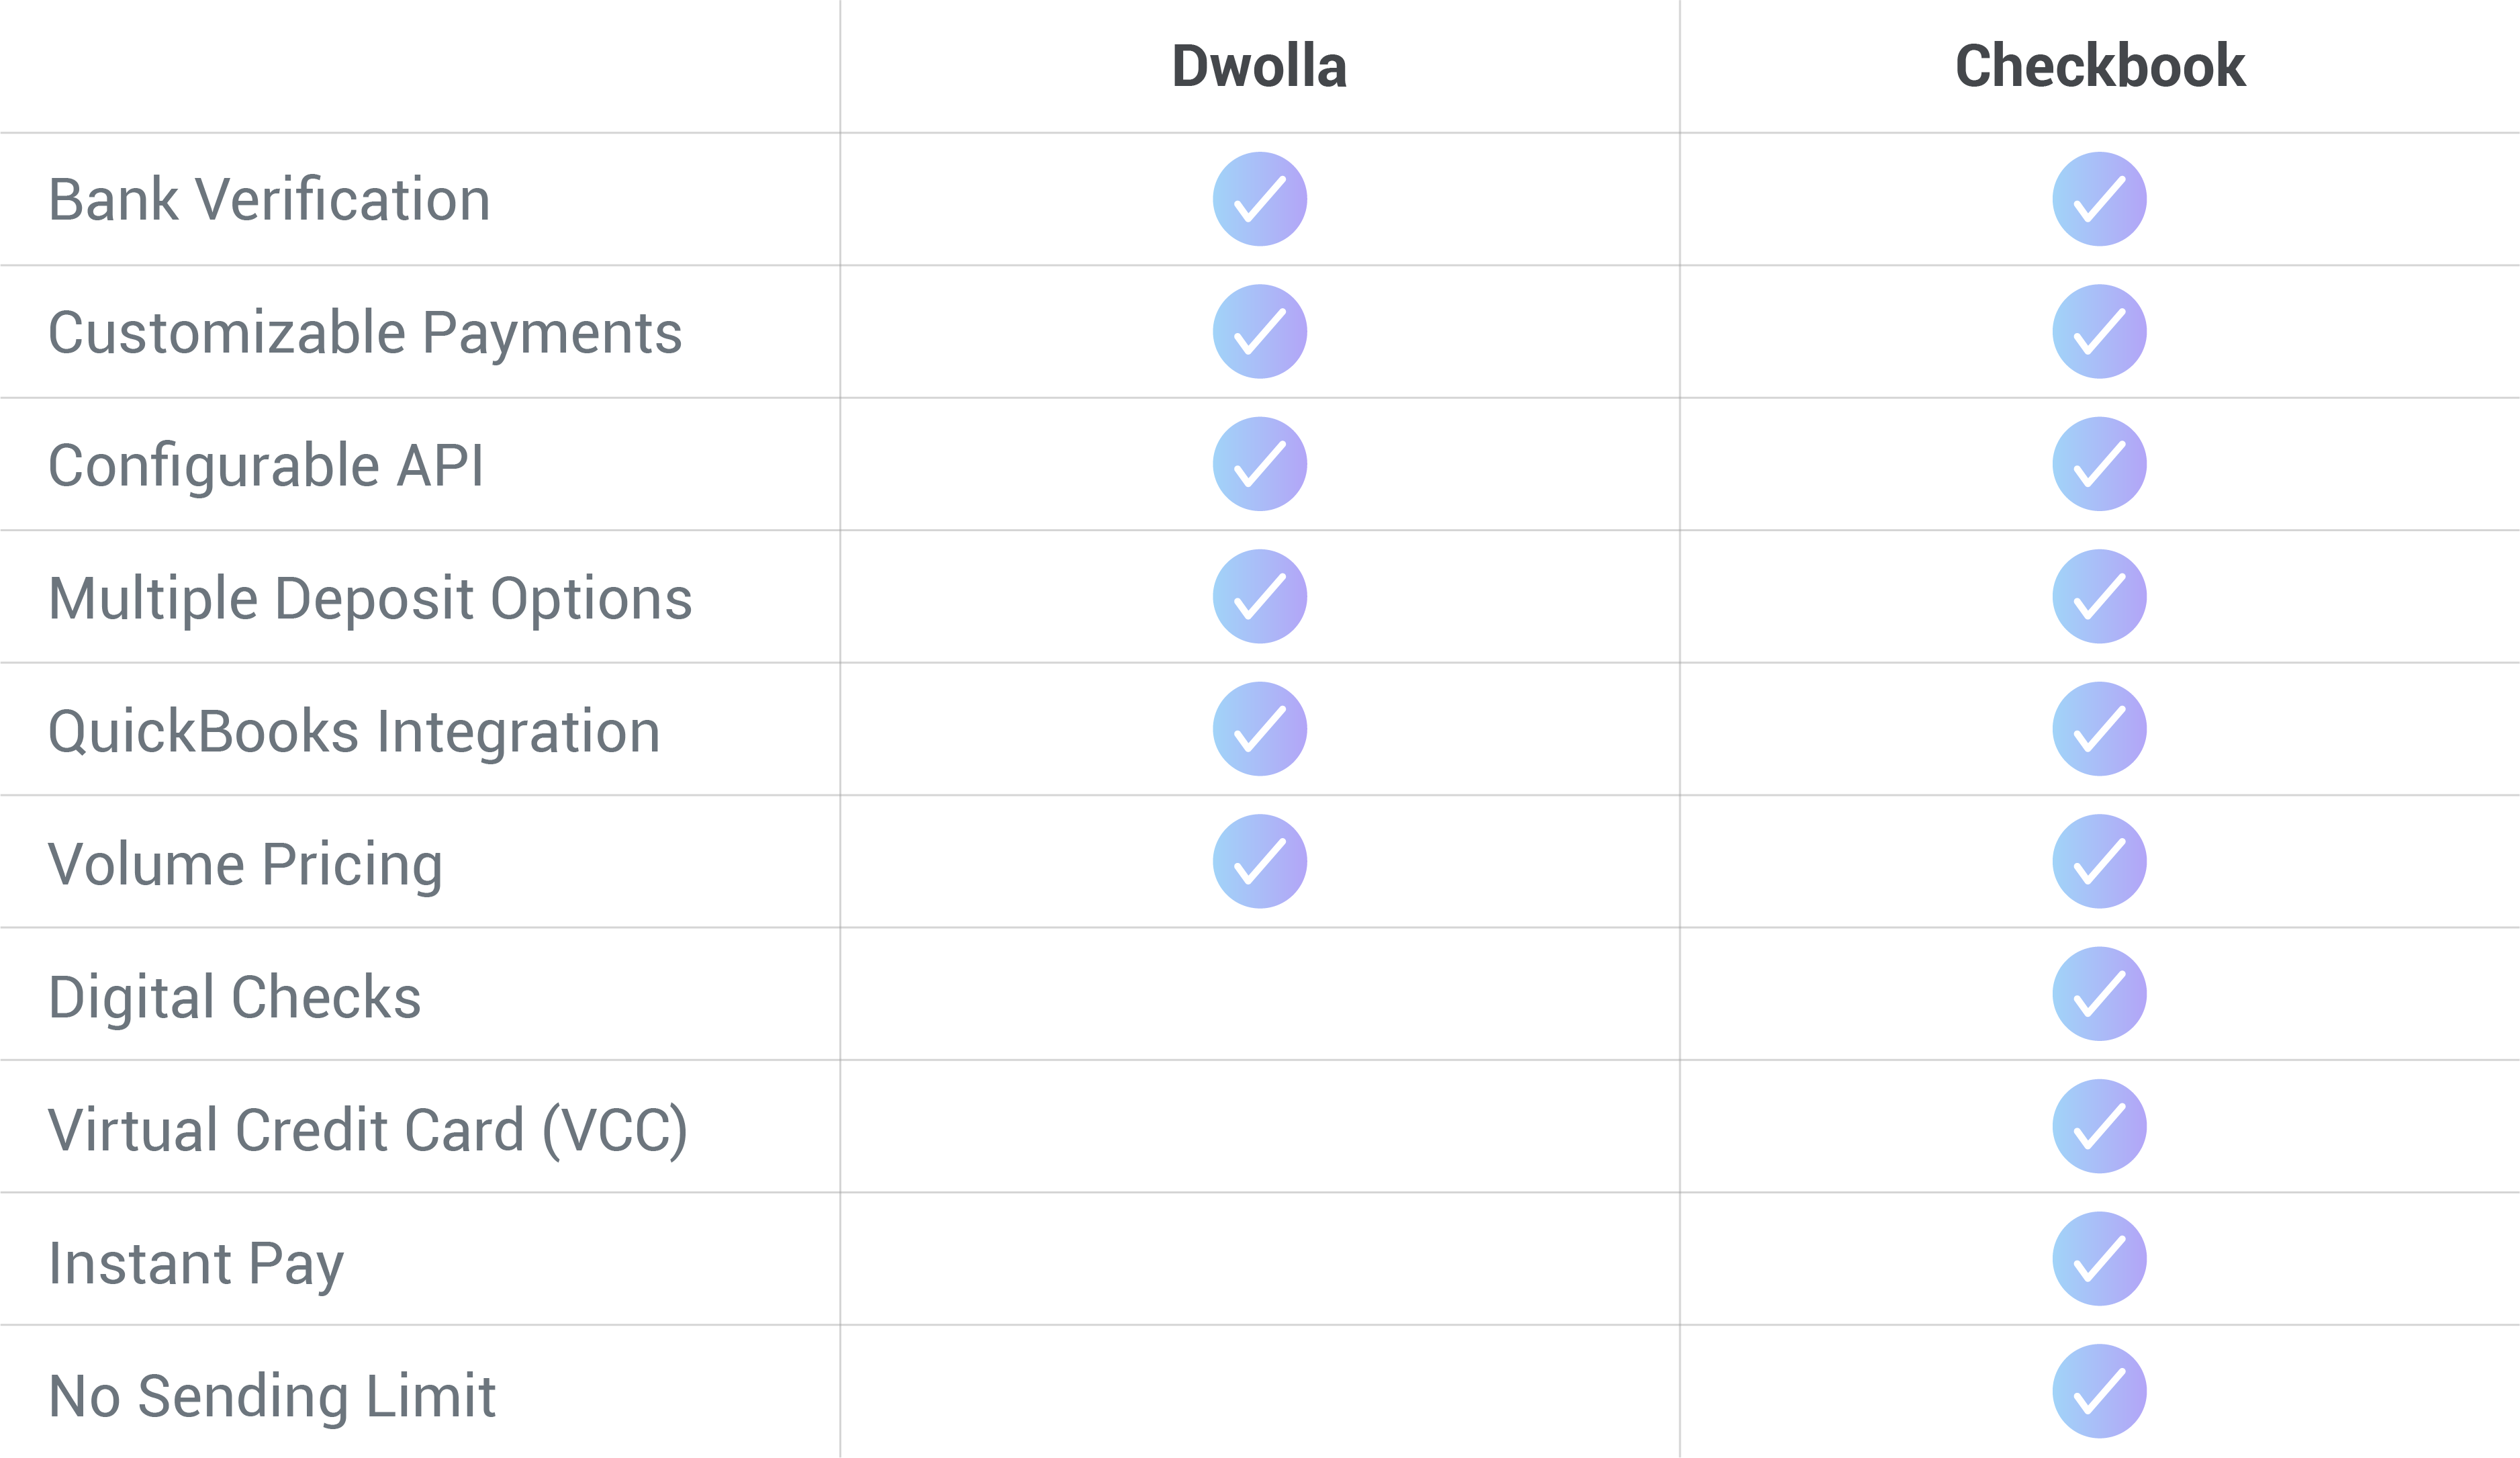Click Dwolla's Configurable API checkmark
Image resolution: width=2520 pixels, height=1458 pixels.
coord(1260,464)
